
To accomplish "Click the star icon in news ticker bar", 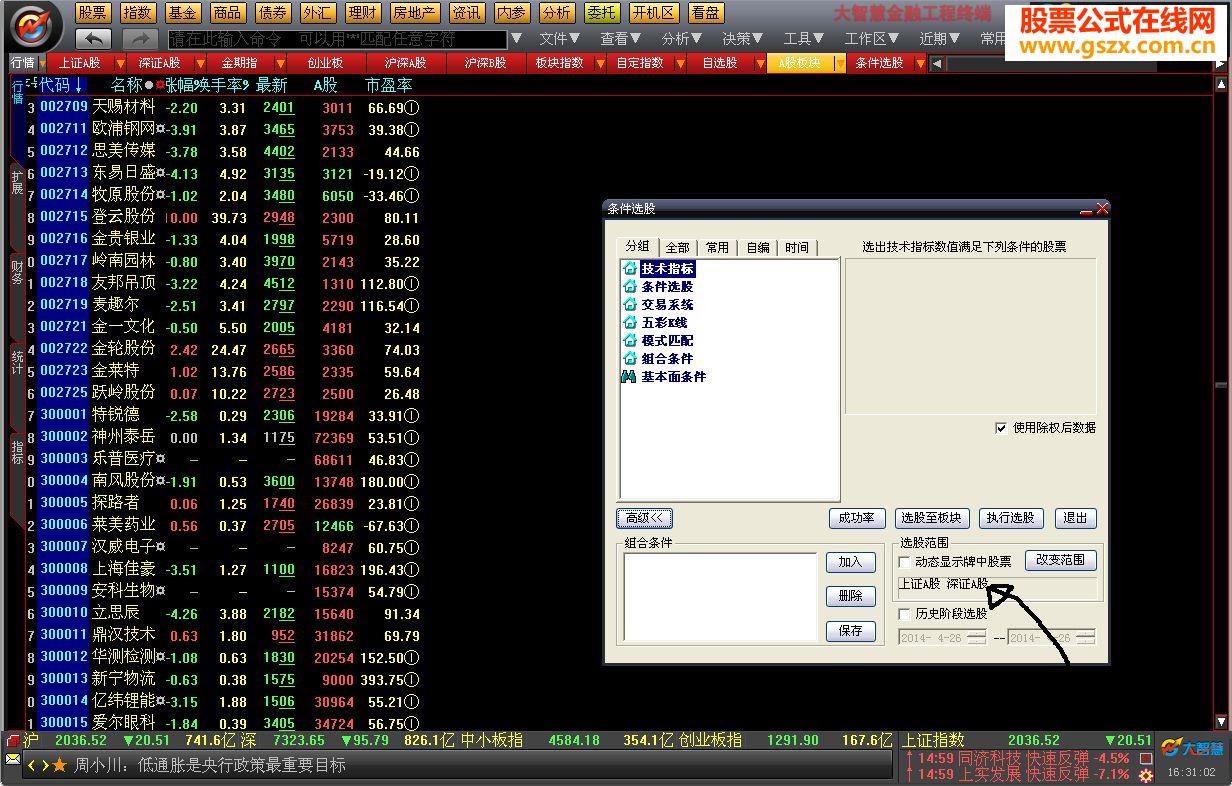I will coord(60,765).
